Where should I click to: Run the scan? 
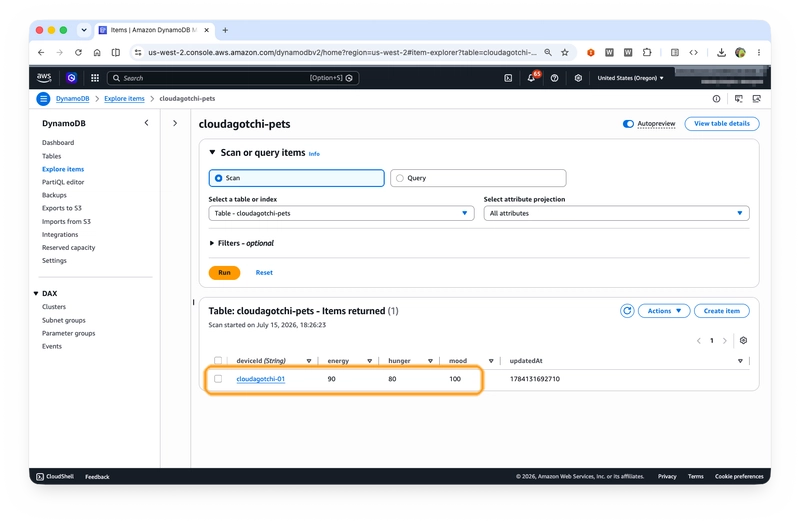[x=224, y=272]
